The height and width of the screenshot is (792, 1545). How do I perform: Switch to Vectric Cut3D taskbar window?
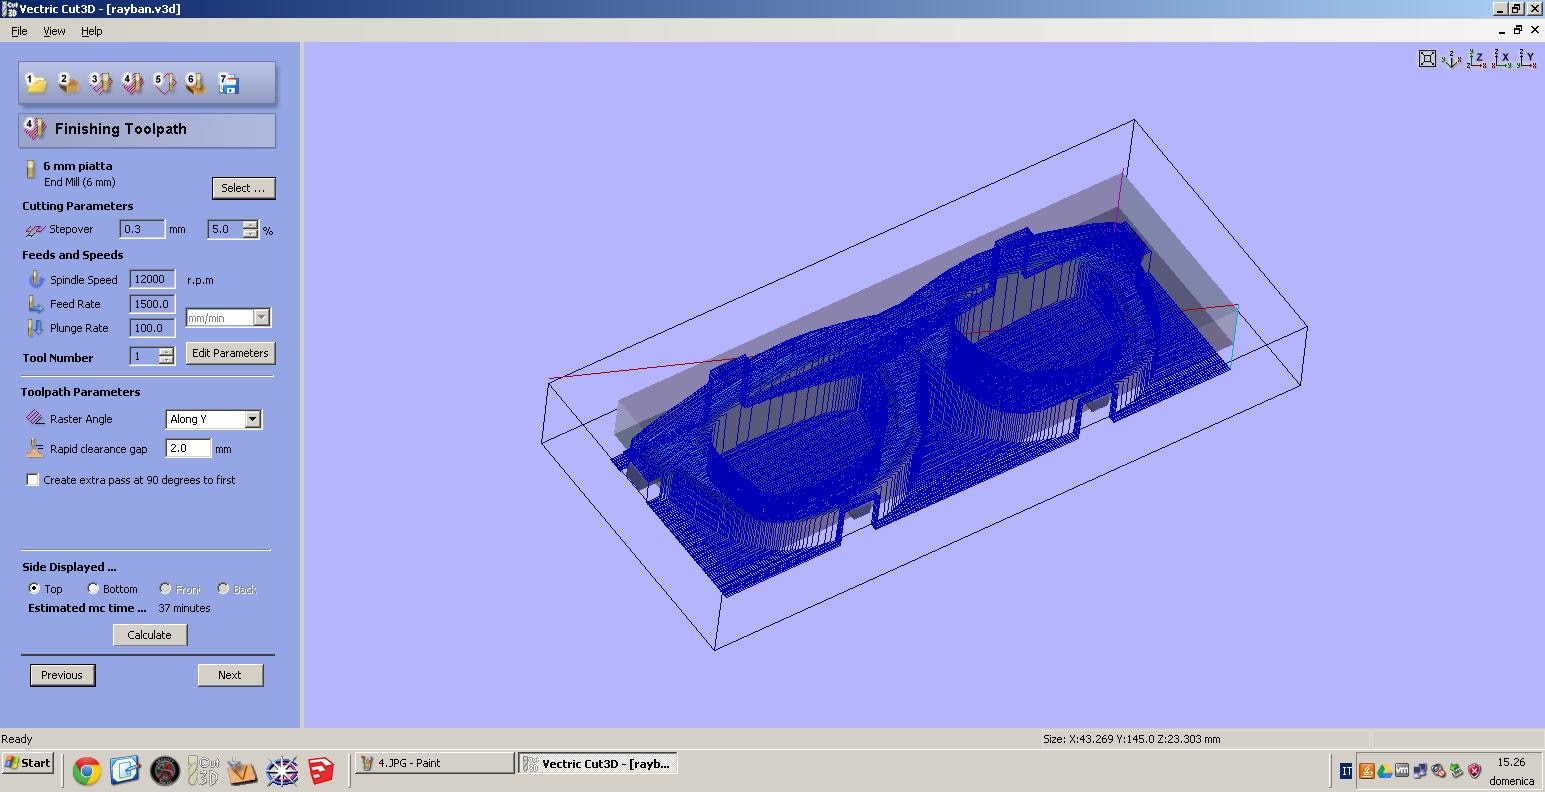597,763
